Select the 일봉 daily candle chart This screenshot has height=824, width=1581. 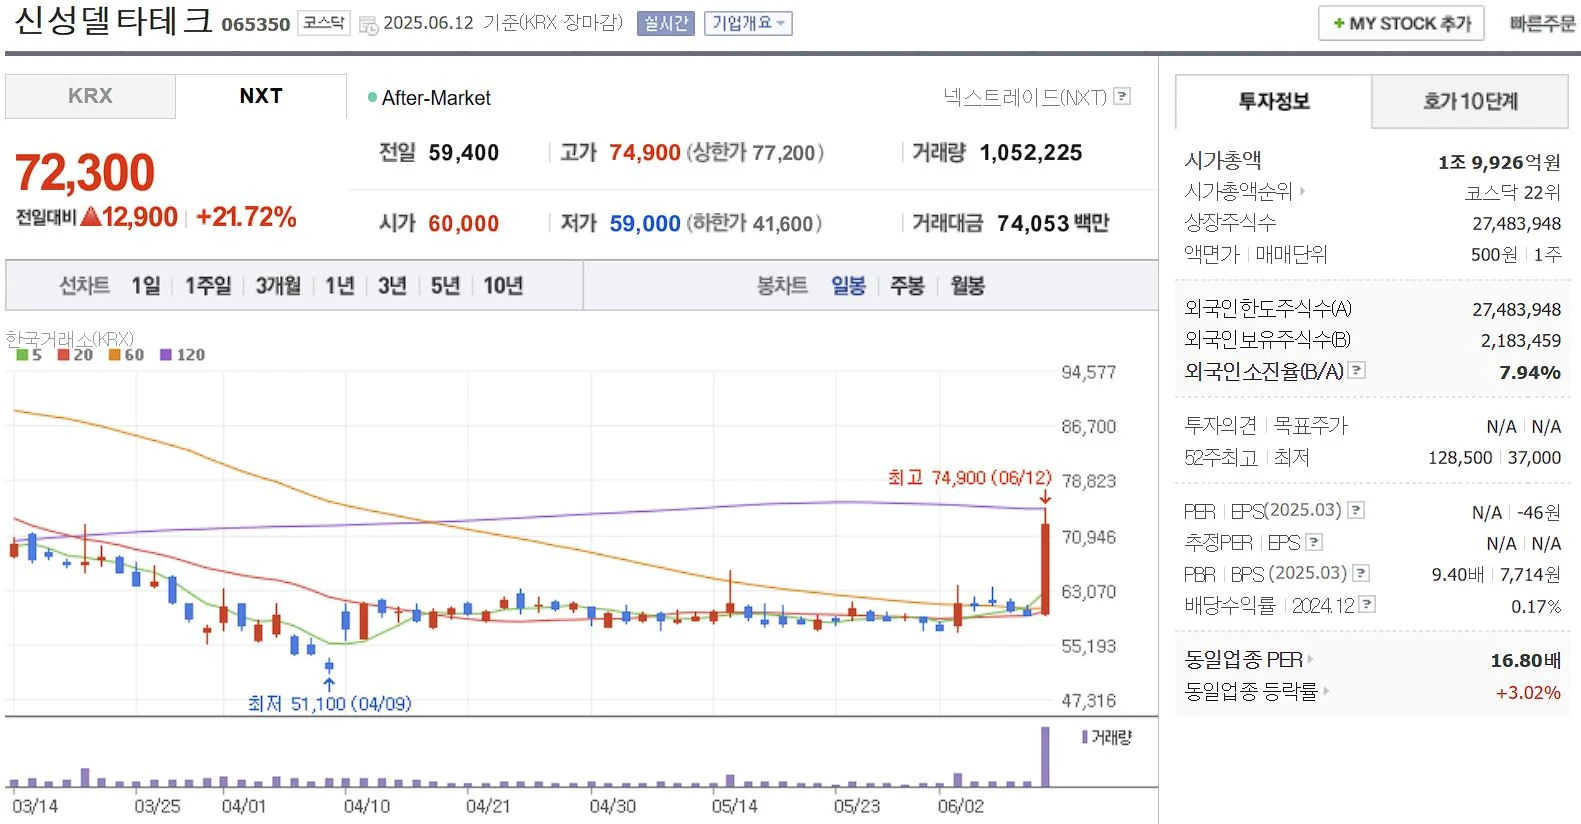click(x=848, y=286)
